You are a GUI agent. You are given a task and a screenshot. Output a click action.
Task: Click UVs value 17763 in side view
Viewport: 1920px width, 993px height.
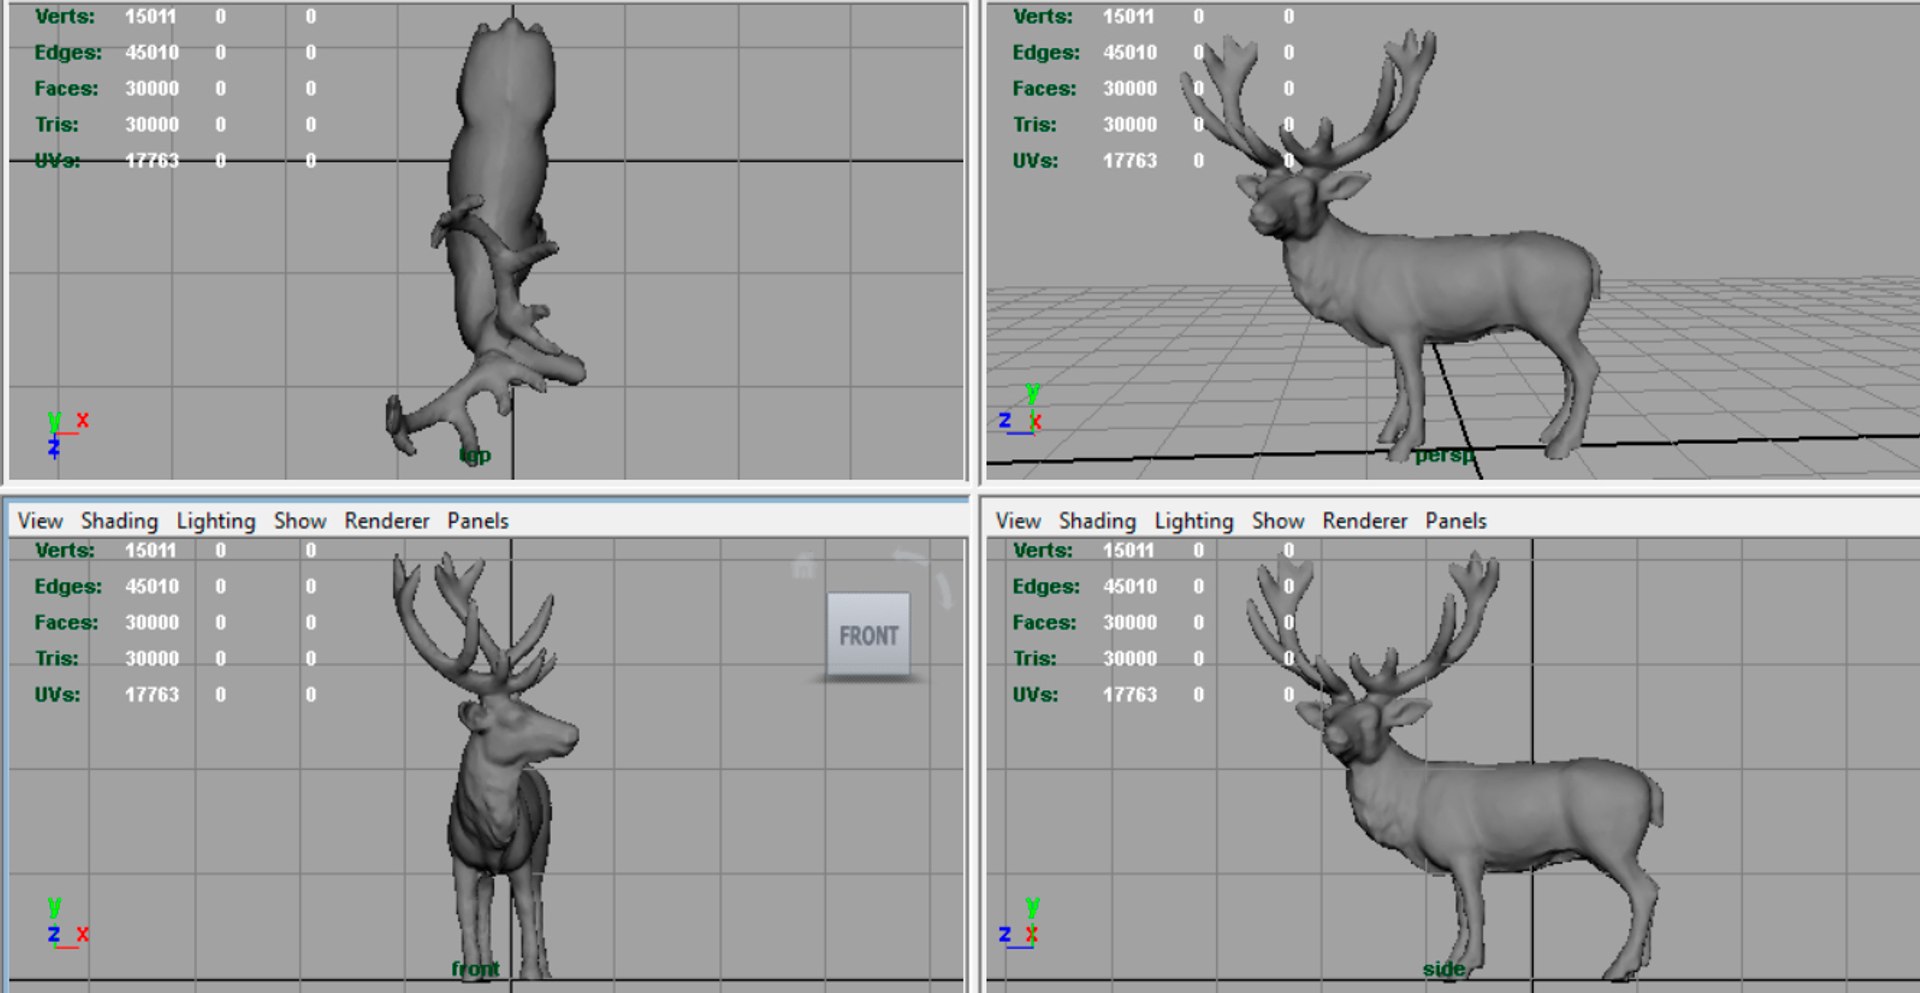tap(1130, 695)
